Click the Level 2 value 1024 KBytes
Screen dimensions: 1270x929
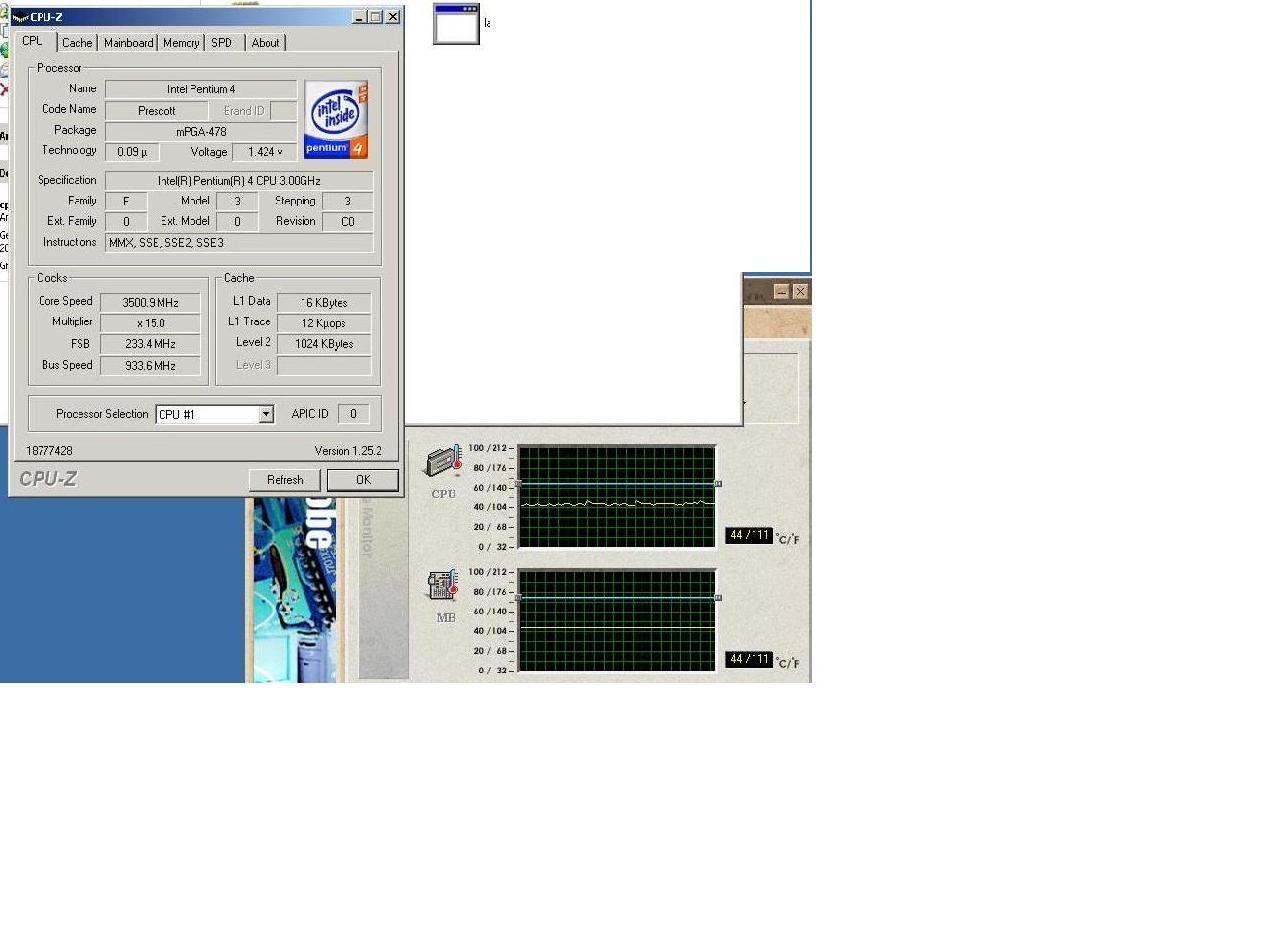click(324, 344)
